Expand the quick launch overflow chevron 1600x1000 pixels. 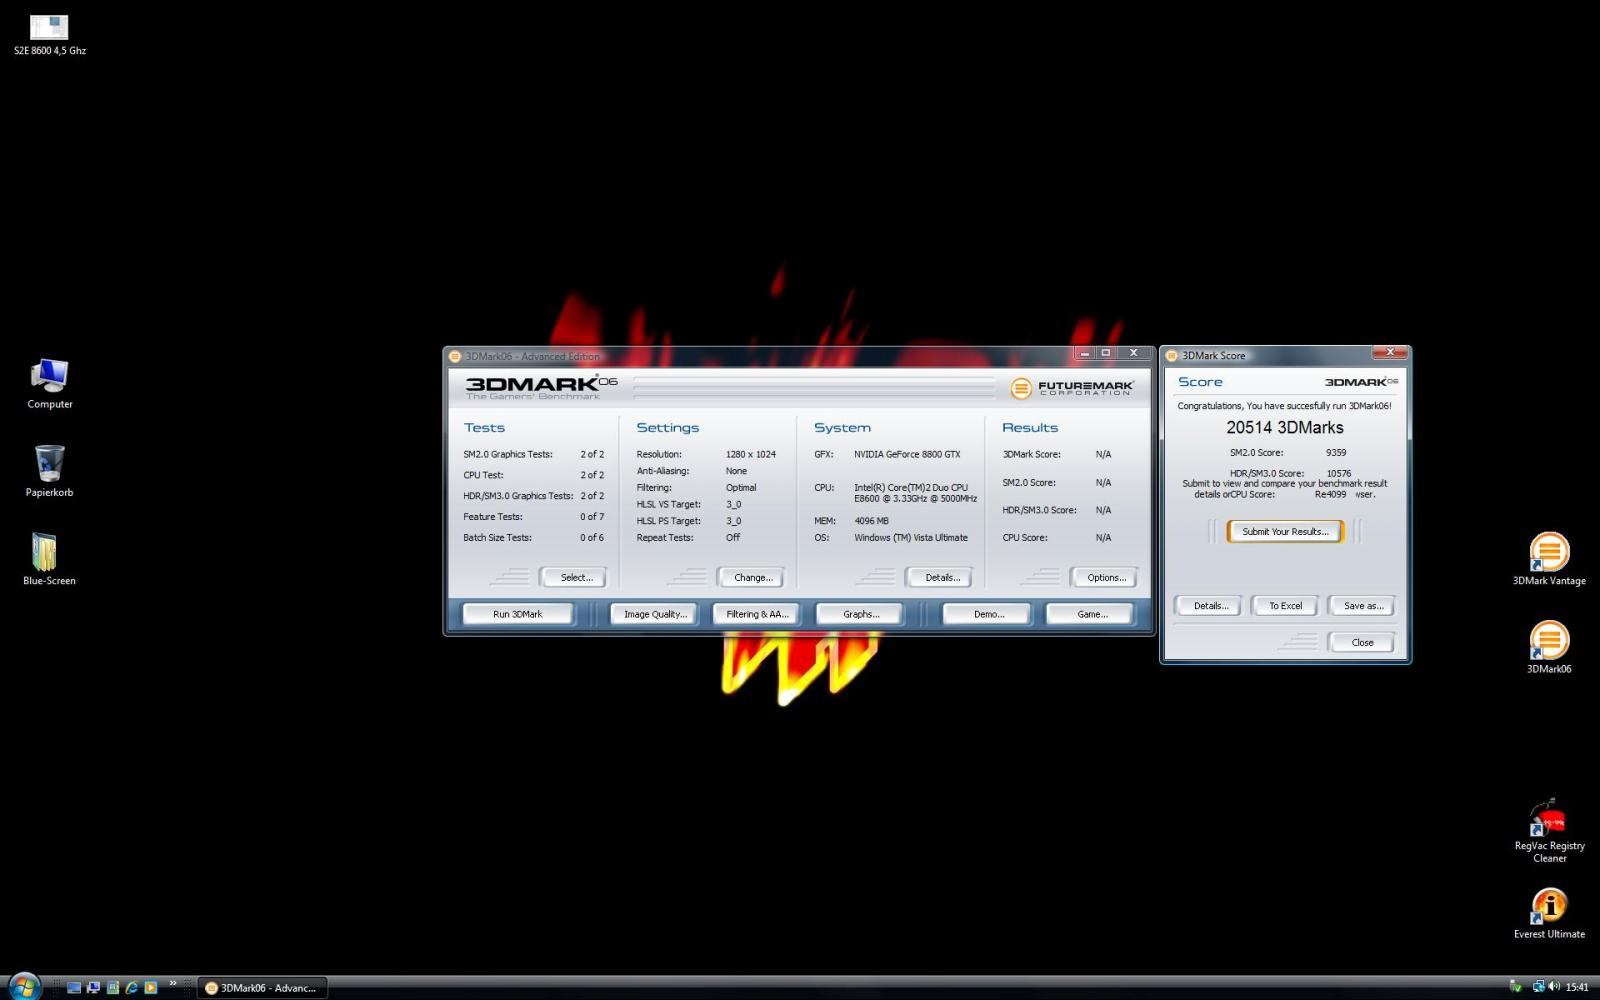172,984
